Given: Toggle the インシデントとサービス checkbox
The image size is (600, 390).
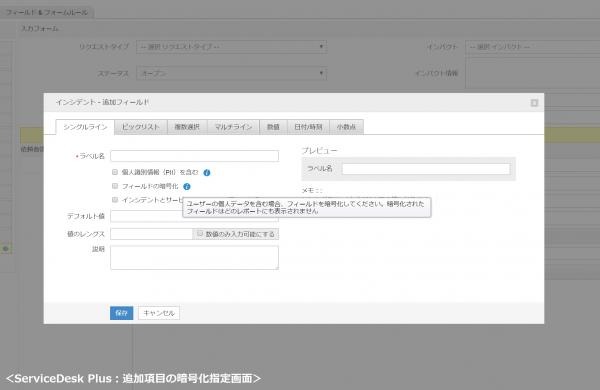Looking at the screenshot, I should pyautogui.click(x=115, y=199).
